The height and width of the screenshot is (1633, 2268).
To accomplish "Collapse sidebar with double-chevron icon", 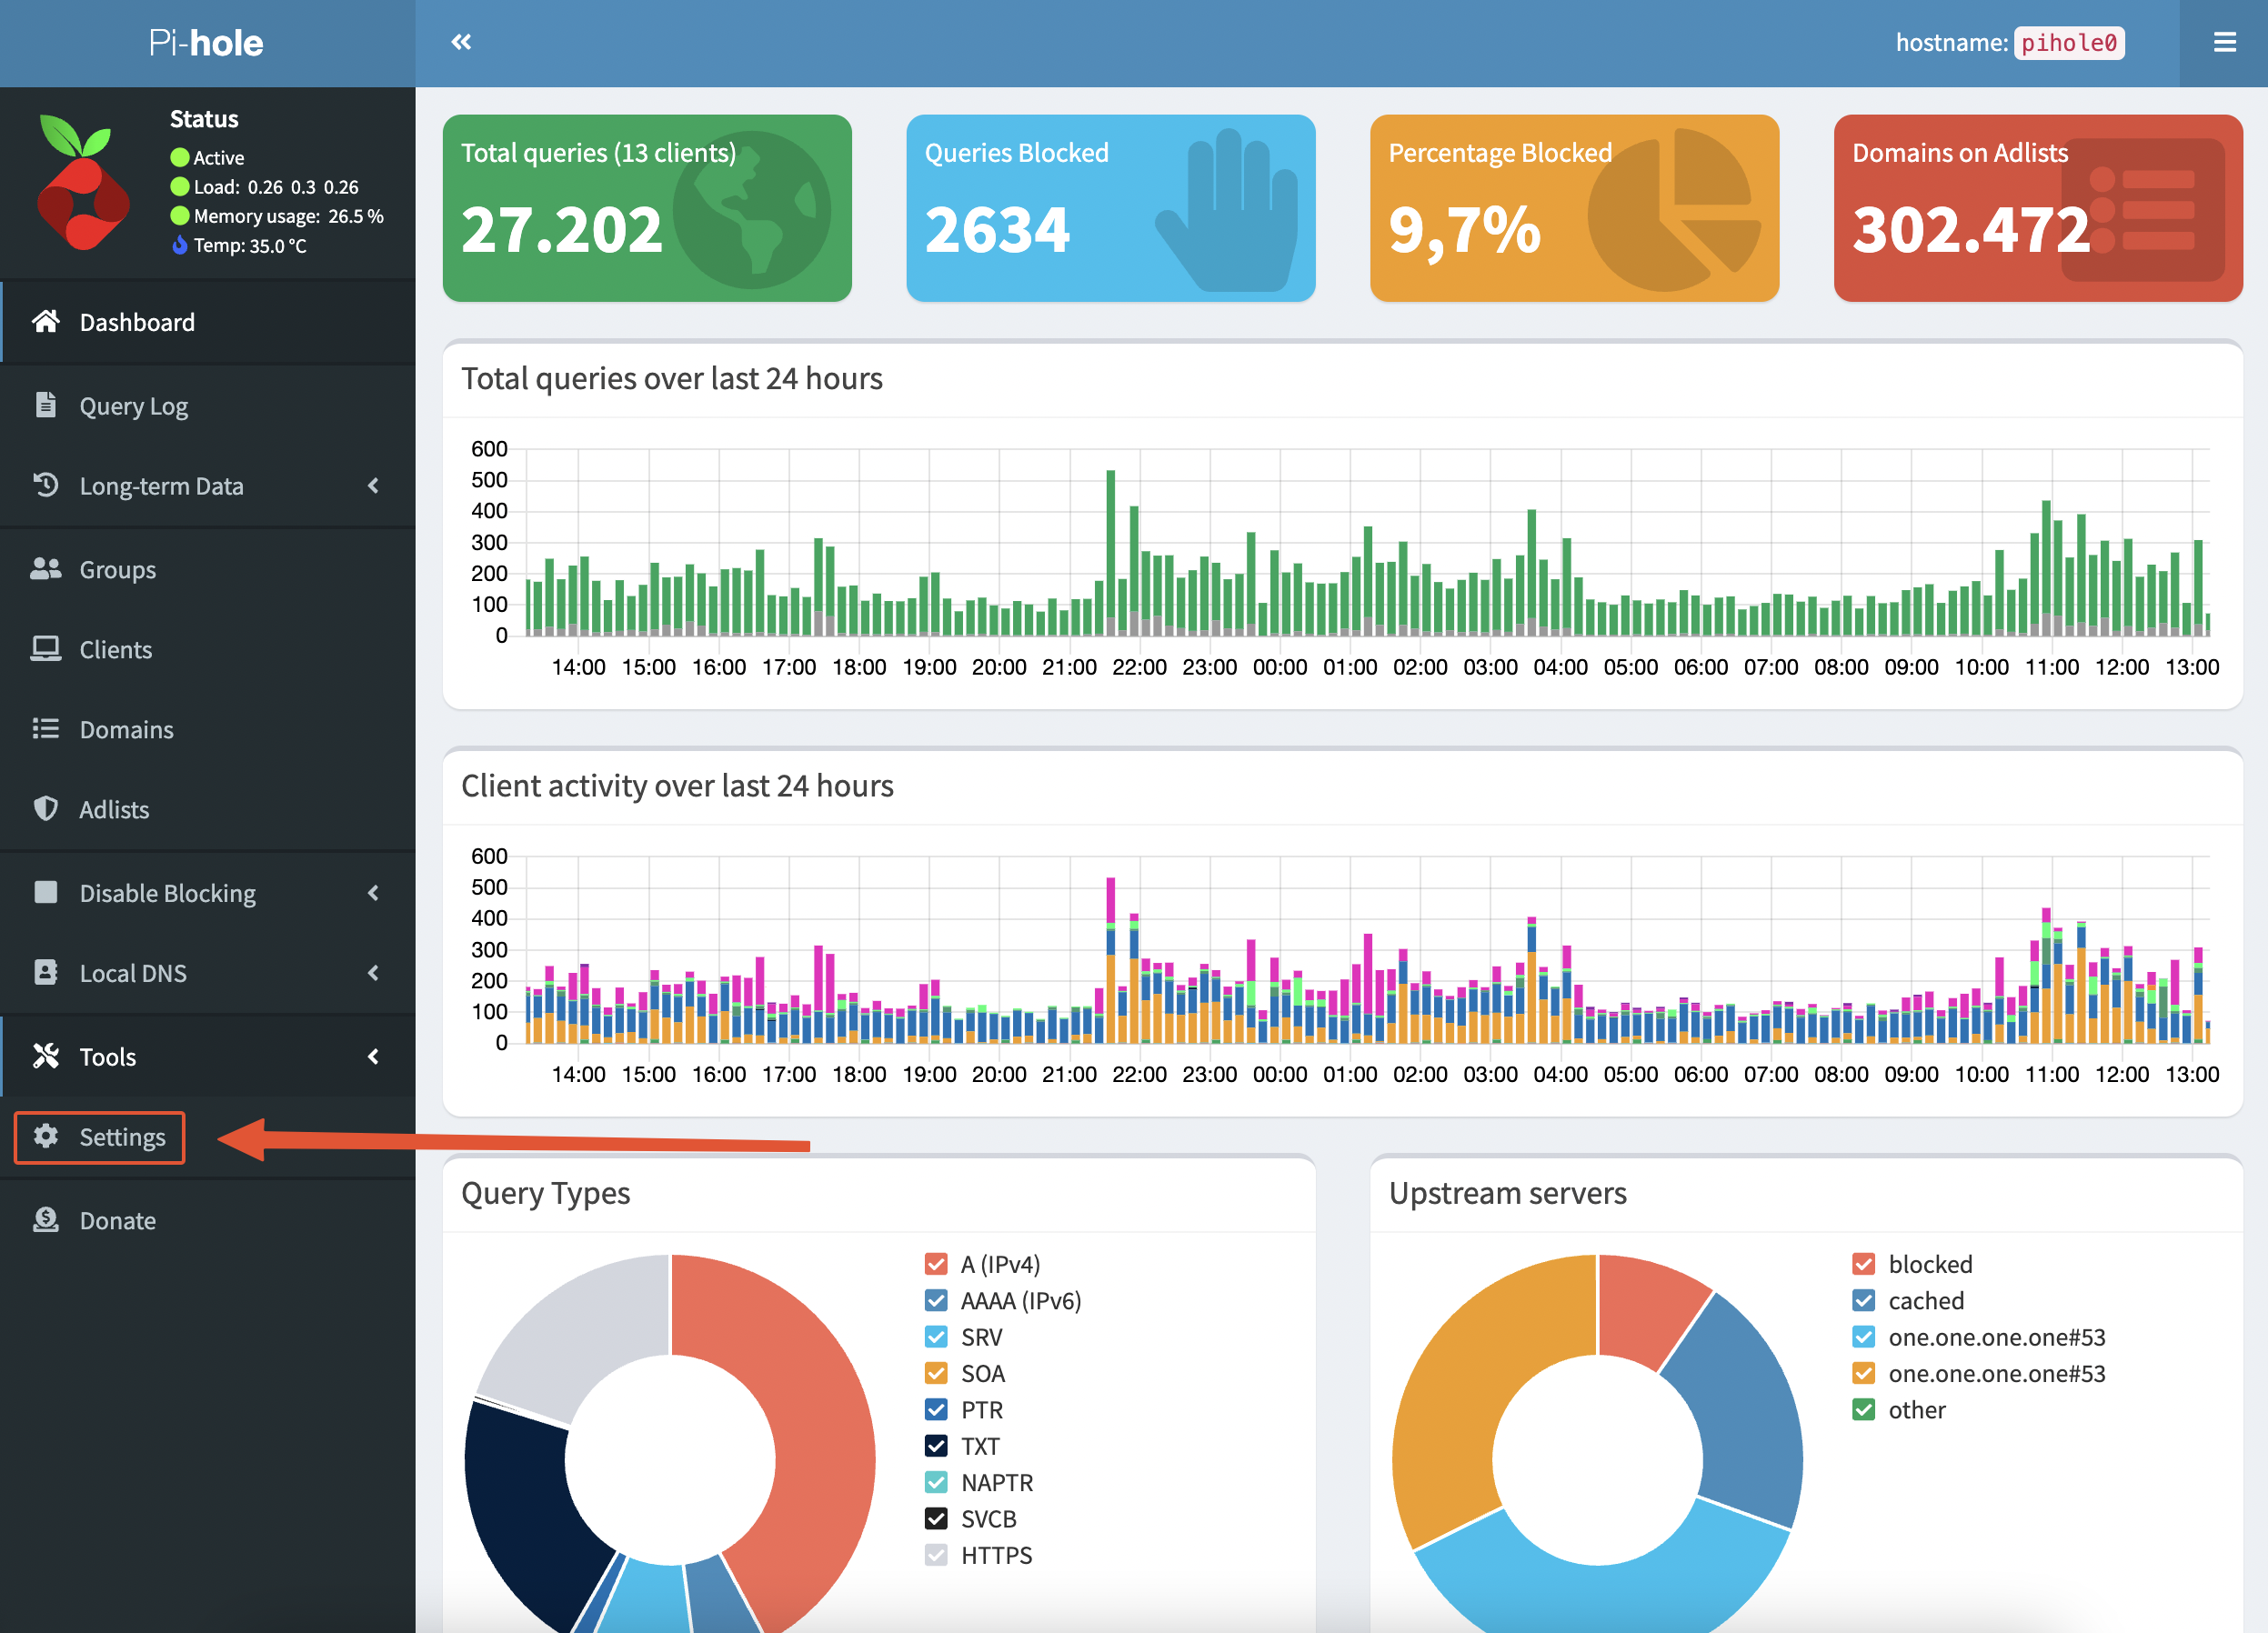I will point(461,42).
